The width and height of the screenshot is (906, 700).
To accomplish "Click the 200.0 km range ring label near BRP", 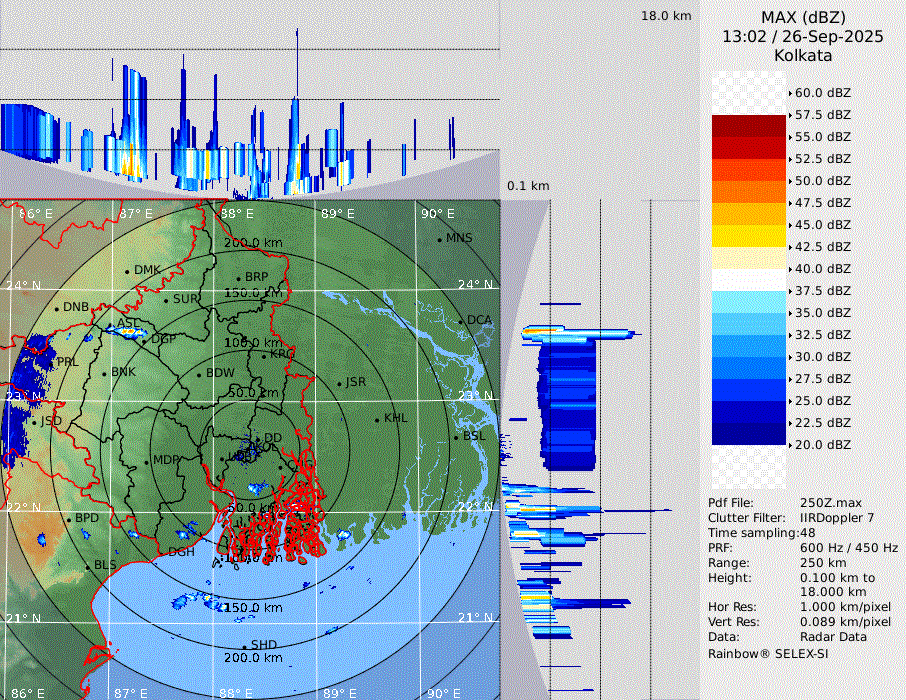I will (x=252, y=243).
